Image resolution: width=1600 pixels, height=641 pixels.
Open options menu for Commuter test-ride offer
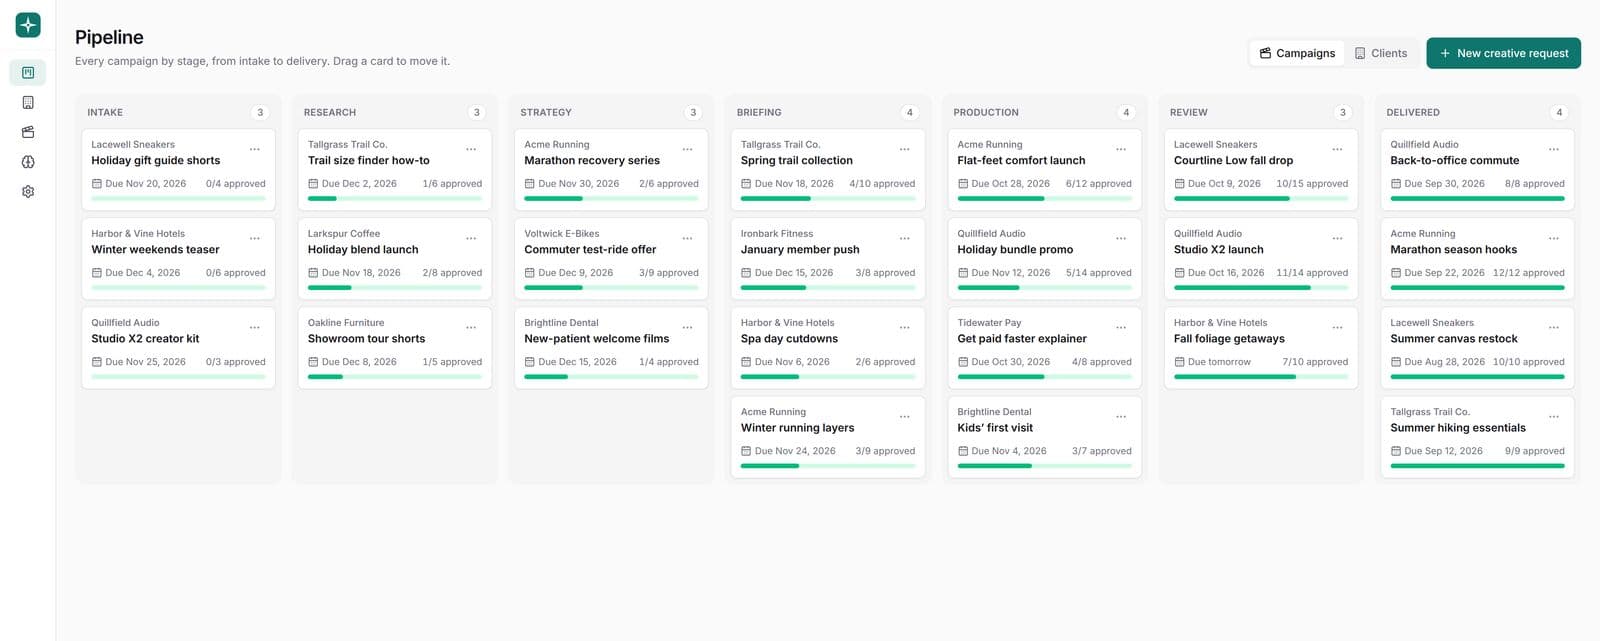(x=688, y=238)
